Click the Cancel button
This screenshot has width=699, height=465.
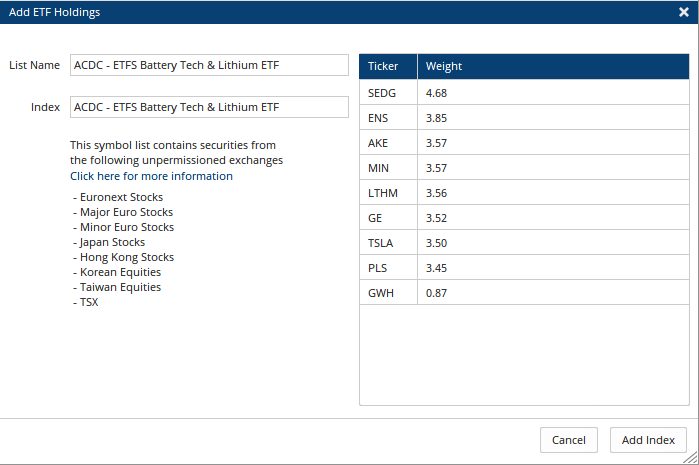pos(568,440)
